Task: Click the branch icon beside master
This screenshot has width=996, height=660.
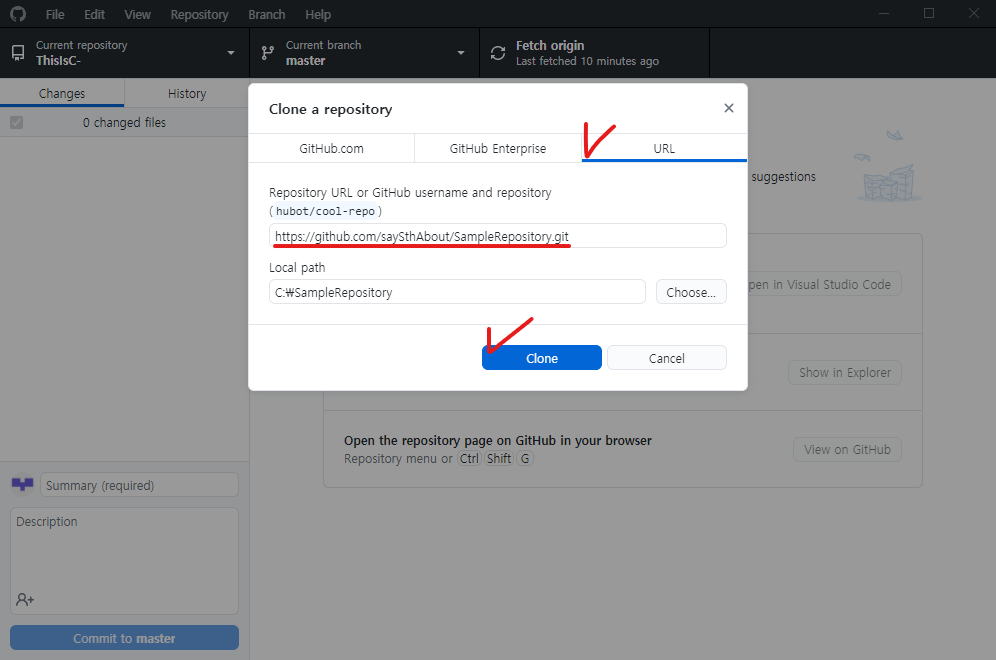Action: (267, 53)
